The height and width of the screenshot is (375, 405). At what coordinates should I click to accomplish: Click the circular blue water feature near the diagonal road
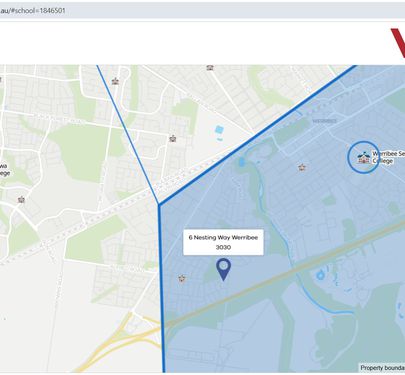(320, 275)
